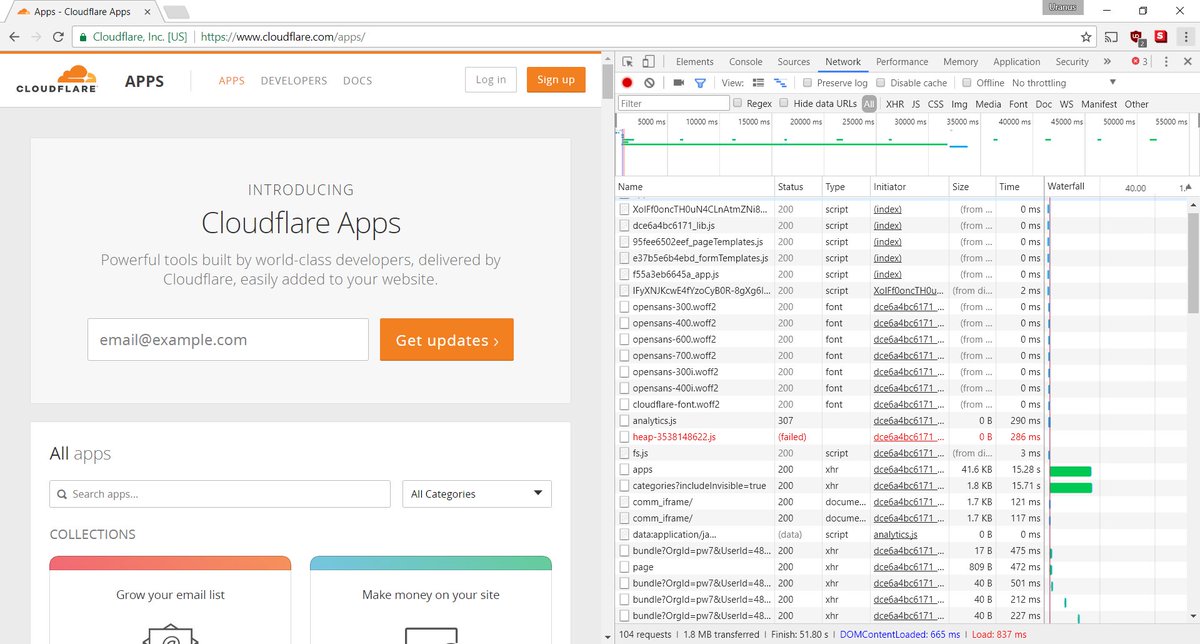Stop recording with the red record button
The image size is (1200, 644).
coord(627,83)
